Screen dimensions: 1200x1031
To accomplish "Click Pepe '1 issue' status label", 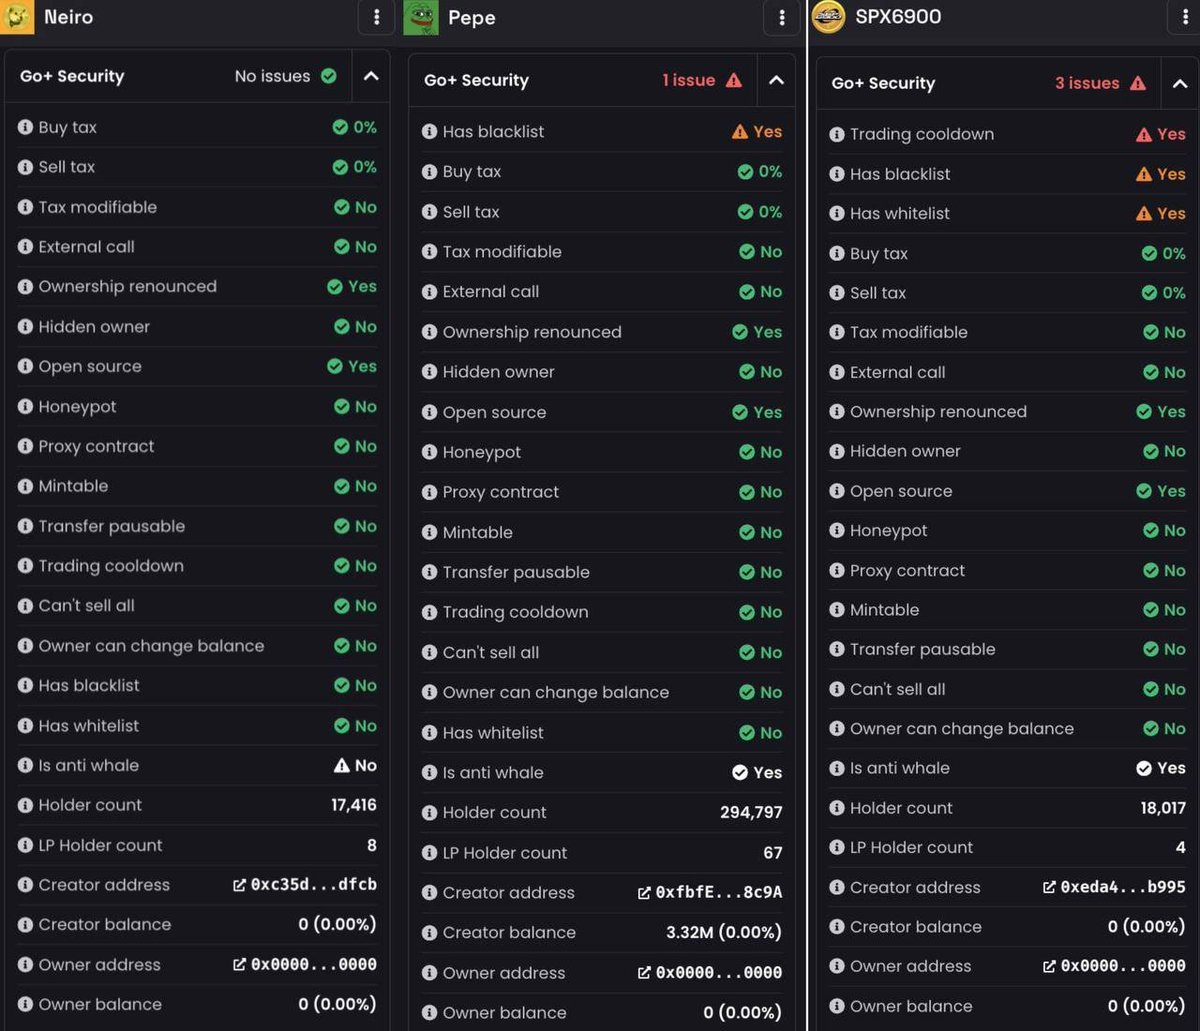I will (x=689, y=80).
